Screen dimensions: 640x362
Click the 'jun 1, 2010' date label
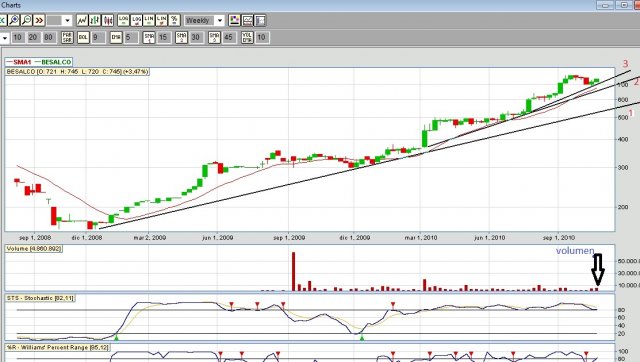coord(490,238)
